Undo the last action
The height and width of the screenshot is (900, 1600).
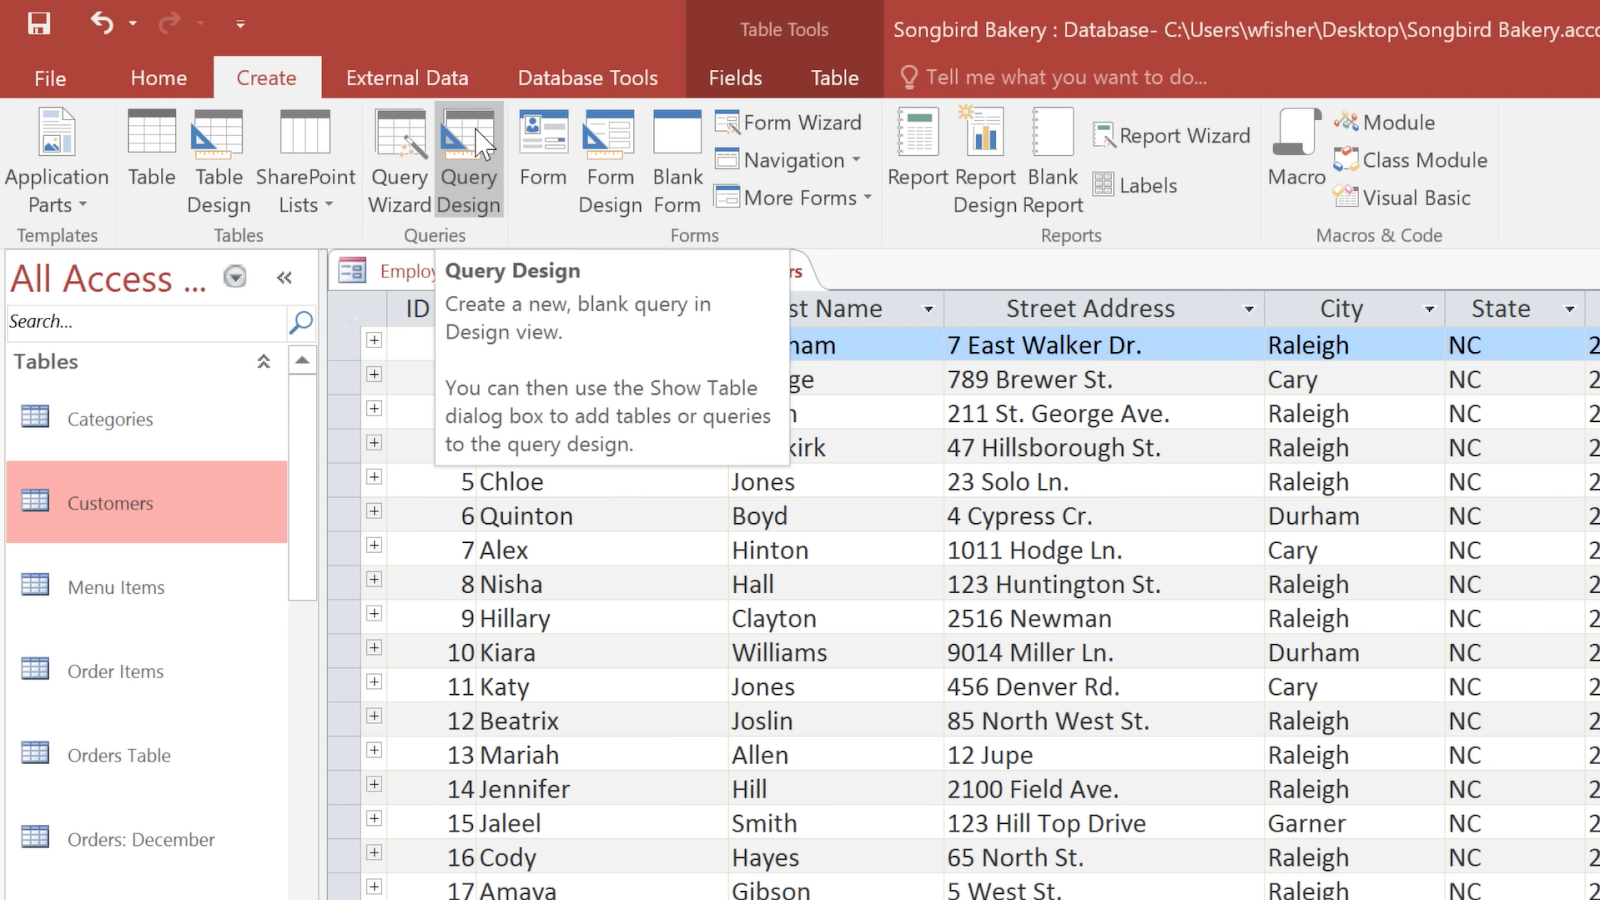[101, 23]
